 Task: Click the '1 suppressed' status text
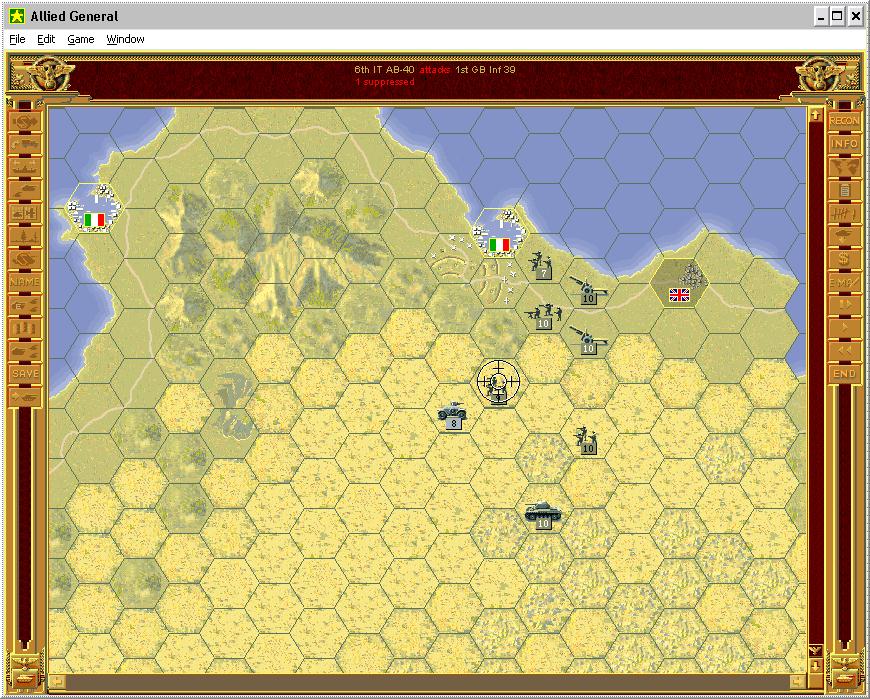tap(385, 82)
